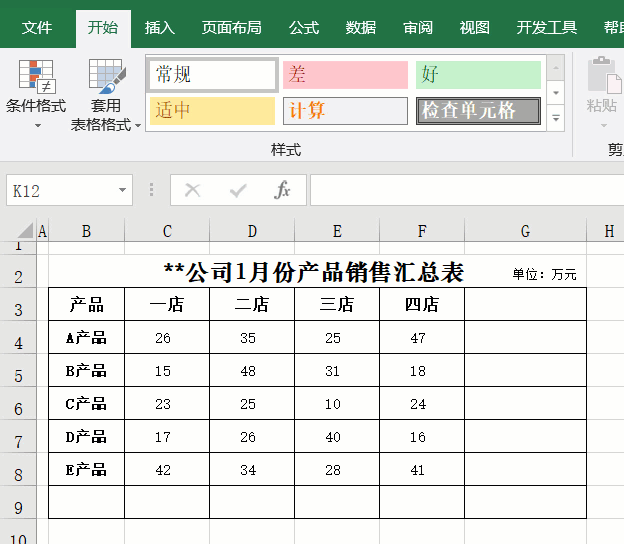Click the 单位：万元 cell
The height and width of the screenshot is (544, 624).
(x=544, y=274)
